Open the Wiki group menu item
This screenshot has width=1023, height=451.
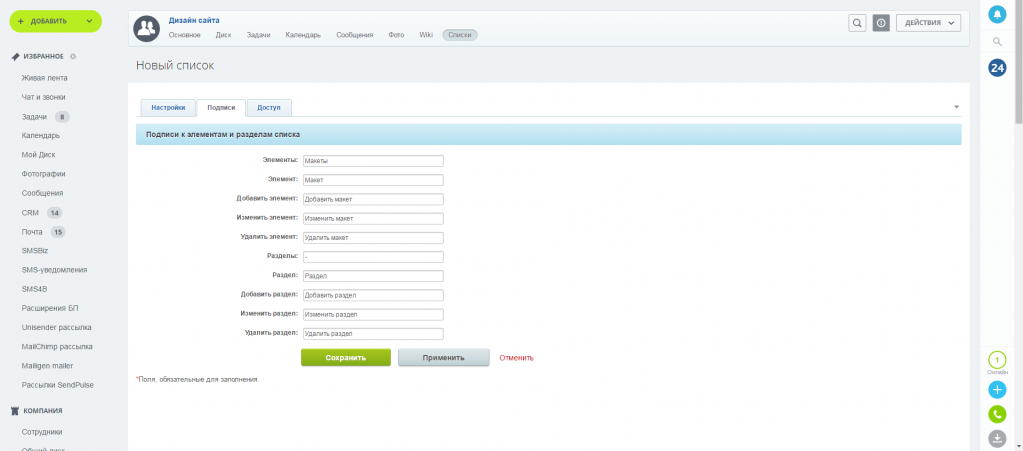click(426, 35)
